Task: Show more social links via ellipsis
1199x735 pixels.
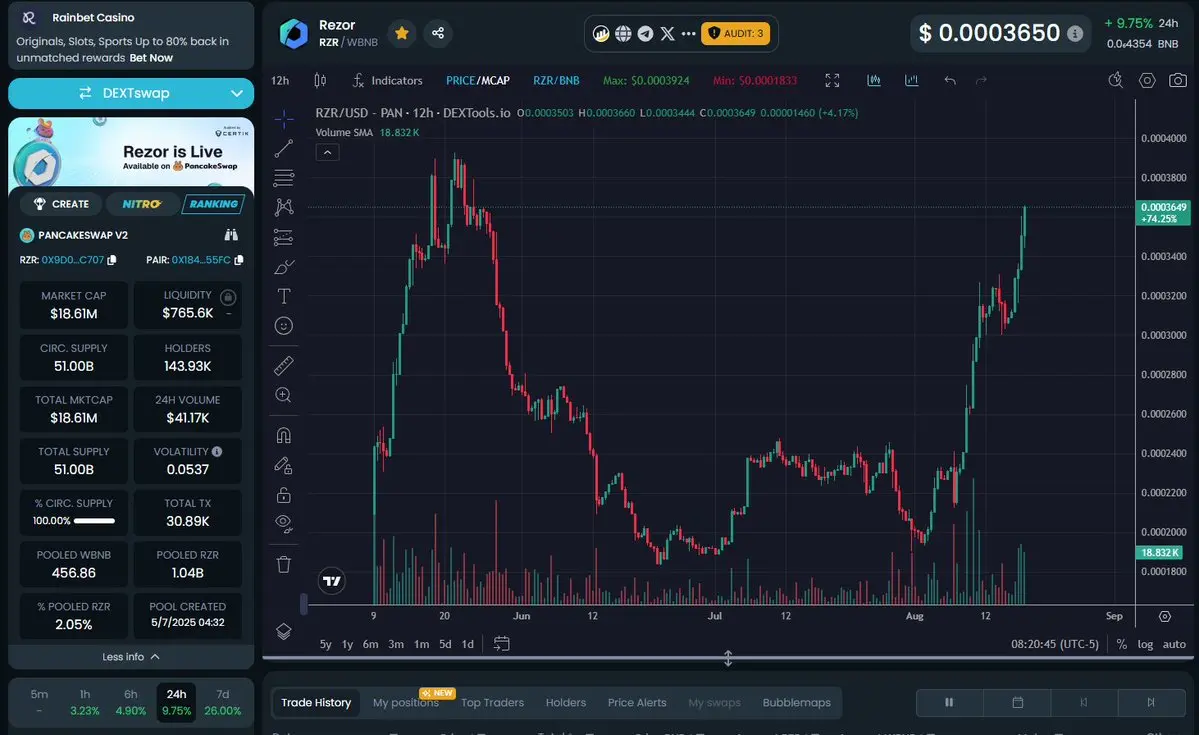Action: [x=688, y=34]
